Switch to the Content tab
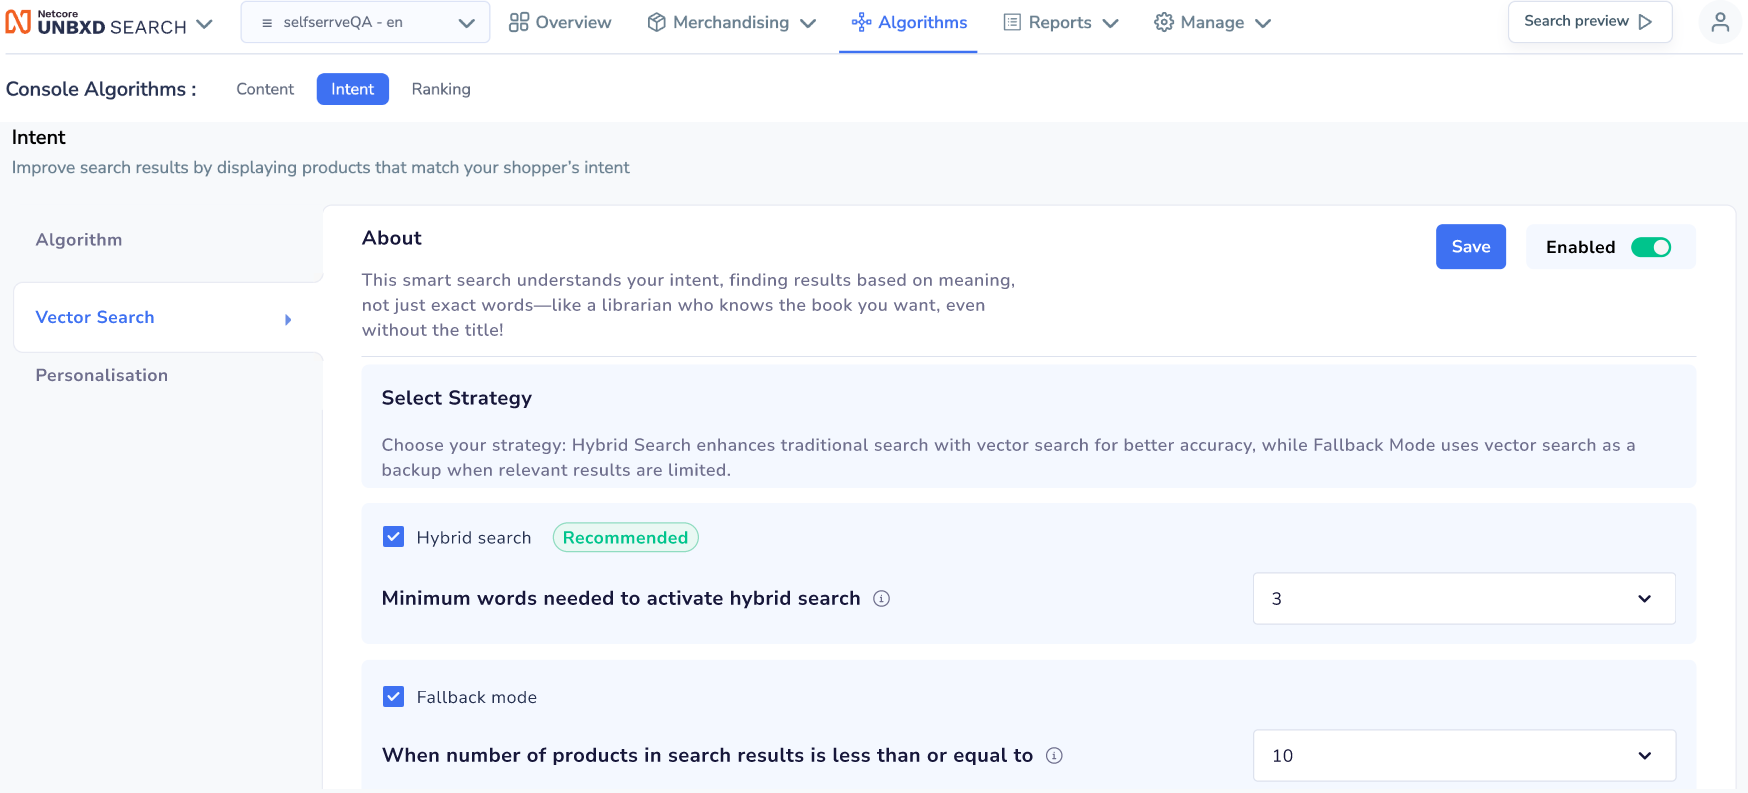 (265, 89)
